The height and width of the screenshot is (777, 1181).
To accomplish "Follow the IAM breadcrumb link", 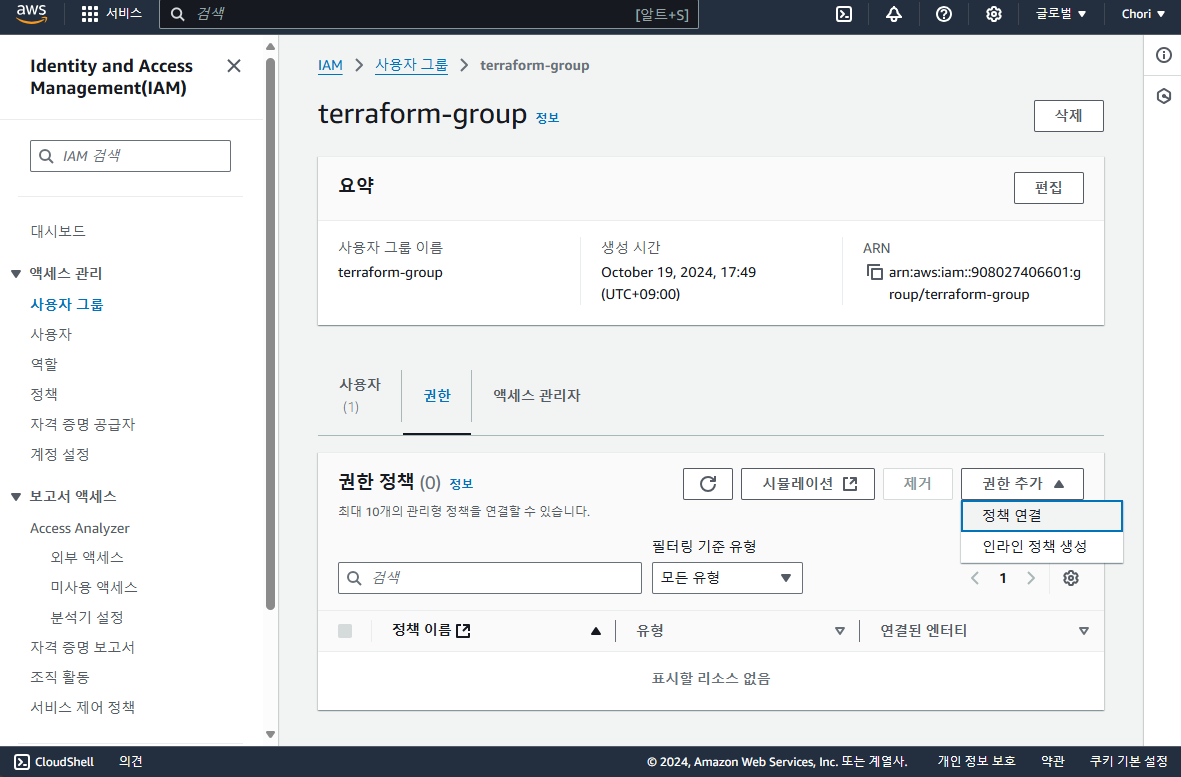I will [x=330, y=66].
